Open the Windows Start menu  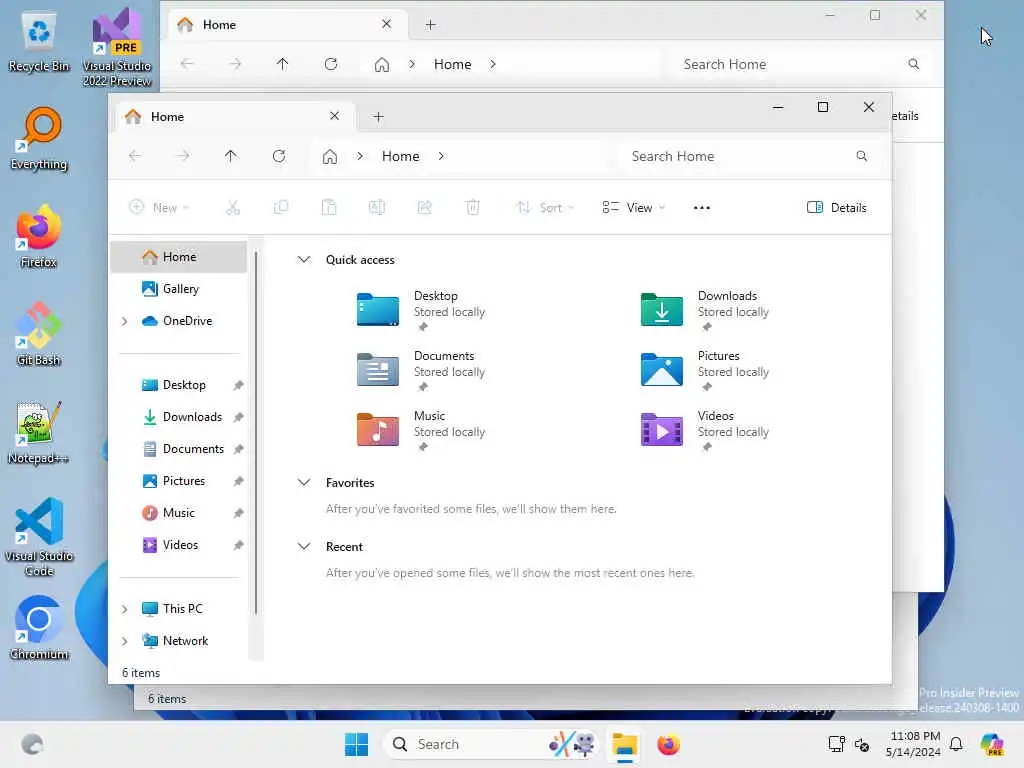pos(357,744)
